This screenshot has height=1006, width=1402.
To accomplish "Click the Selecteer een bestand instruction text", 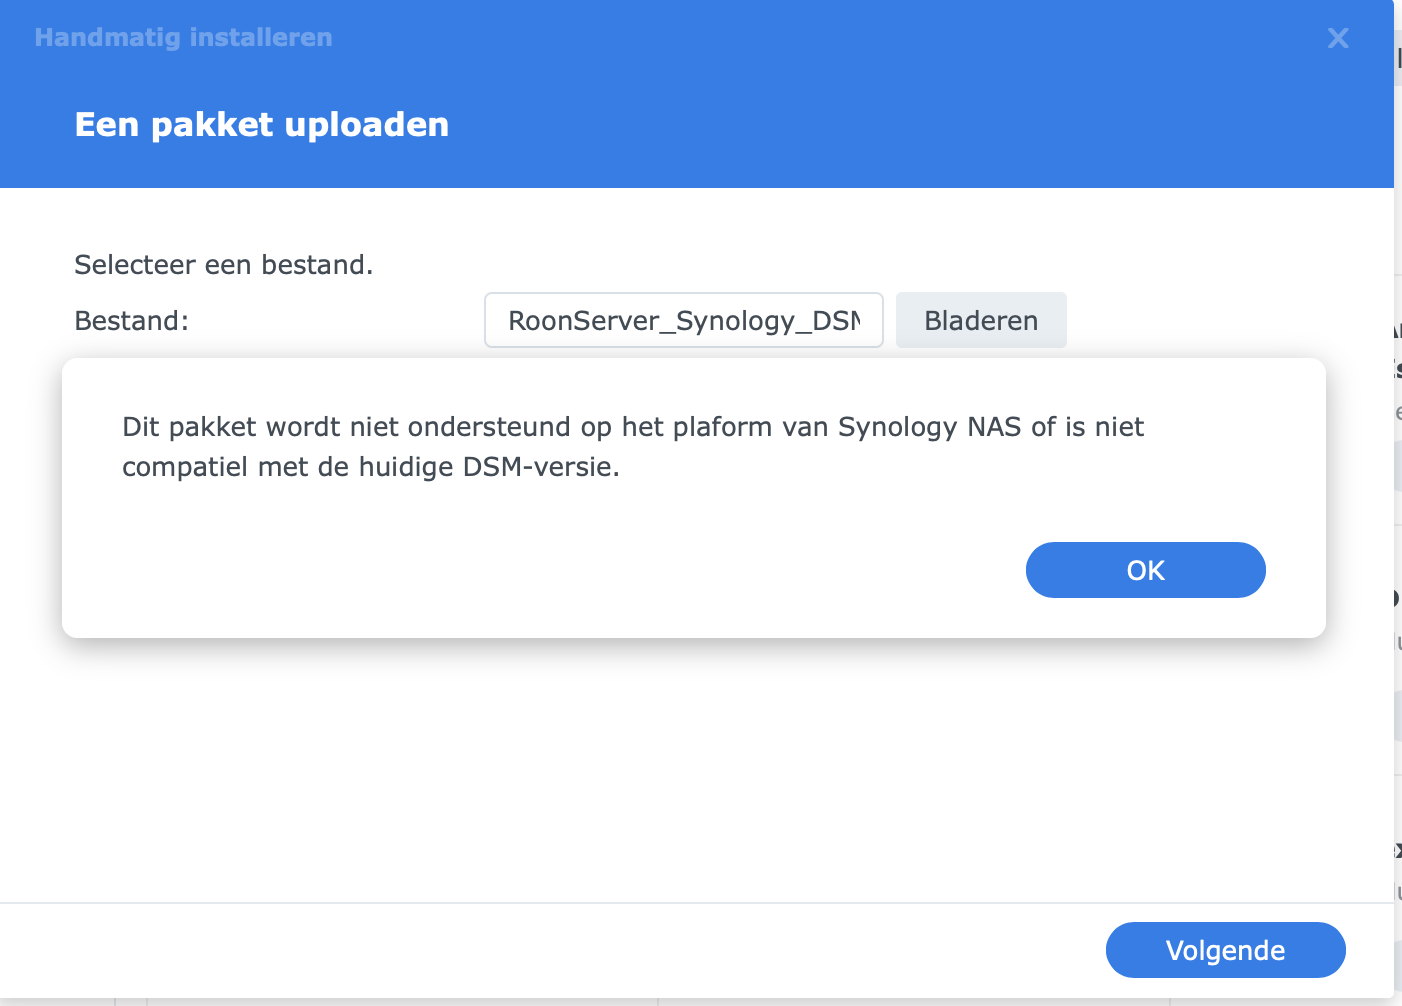I will tap(224, 265).
